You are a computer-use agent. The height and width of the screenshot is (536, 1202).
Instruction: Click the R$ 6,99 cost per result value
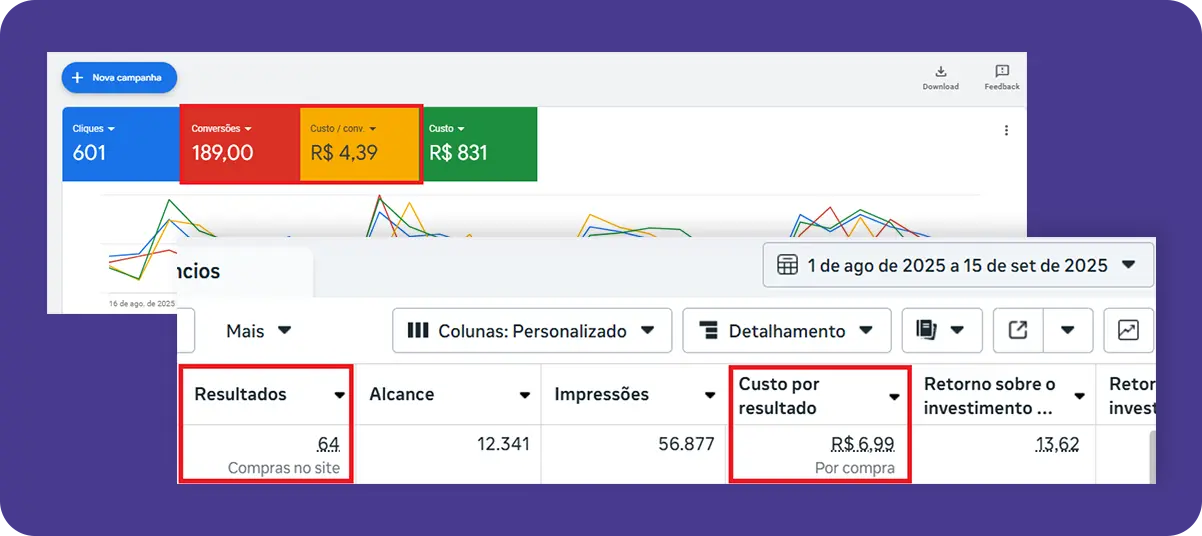tap(862, 444)
